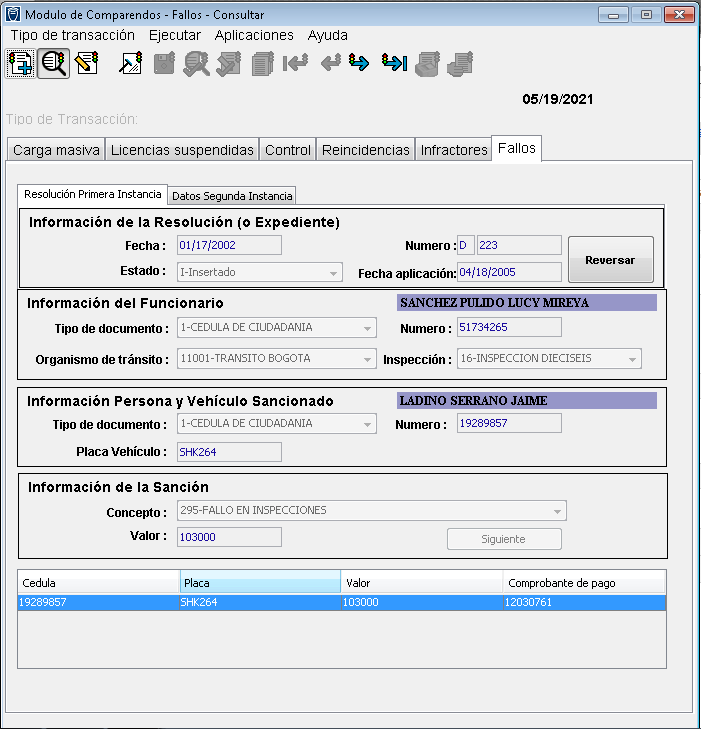
Task: Select the Consultar magnifier toolbar icon
Action: (x=53, y=64)
